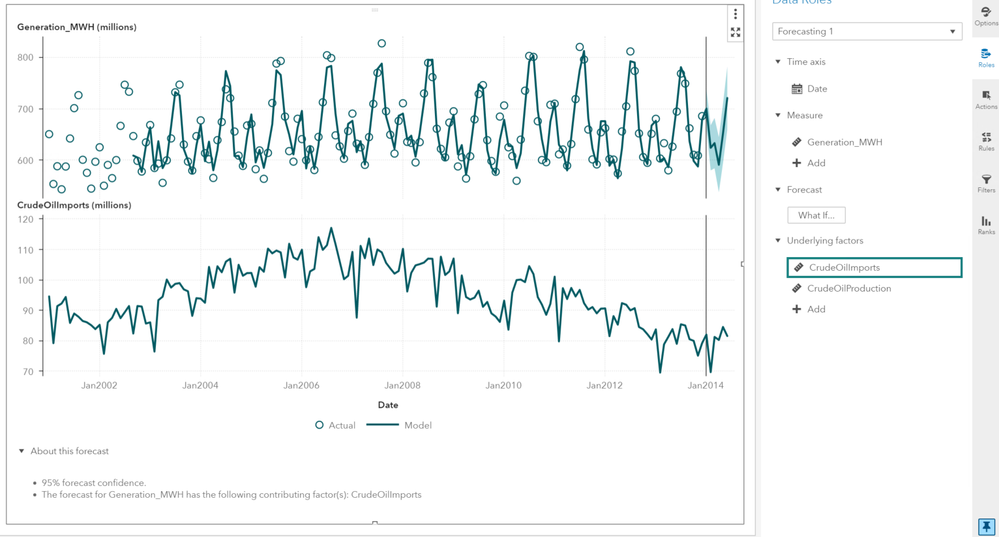Open the Forecasting 1 object dropdown
Screen dimensions: 999x537
pos(866,32)
